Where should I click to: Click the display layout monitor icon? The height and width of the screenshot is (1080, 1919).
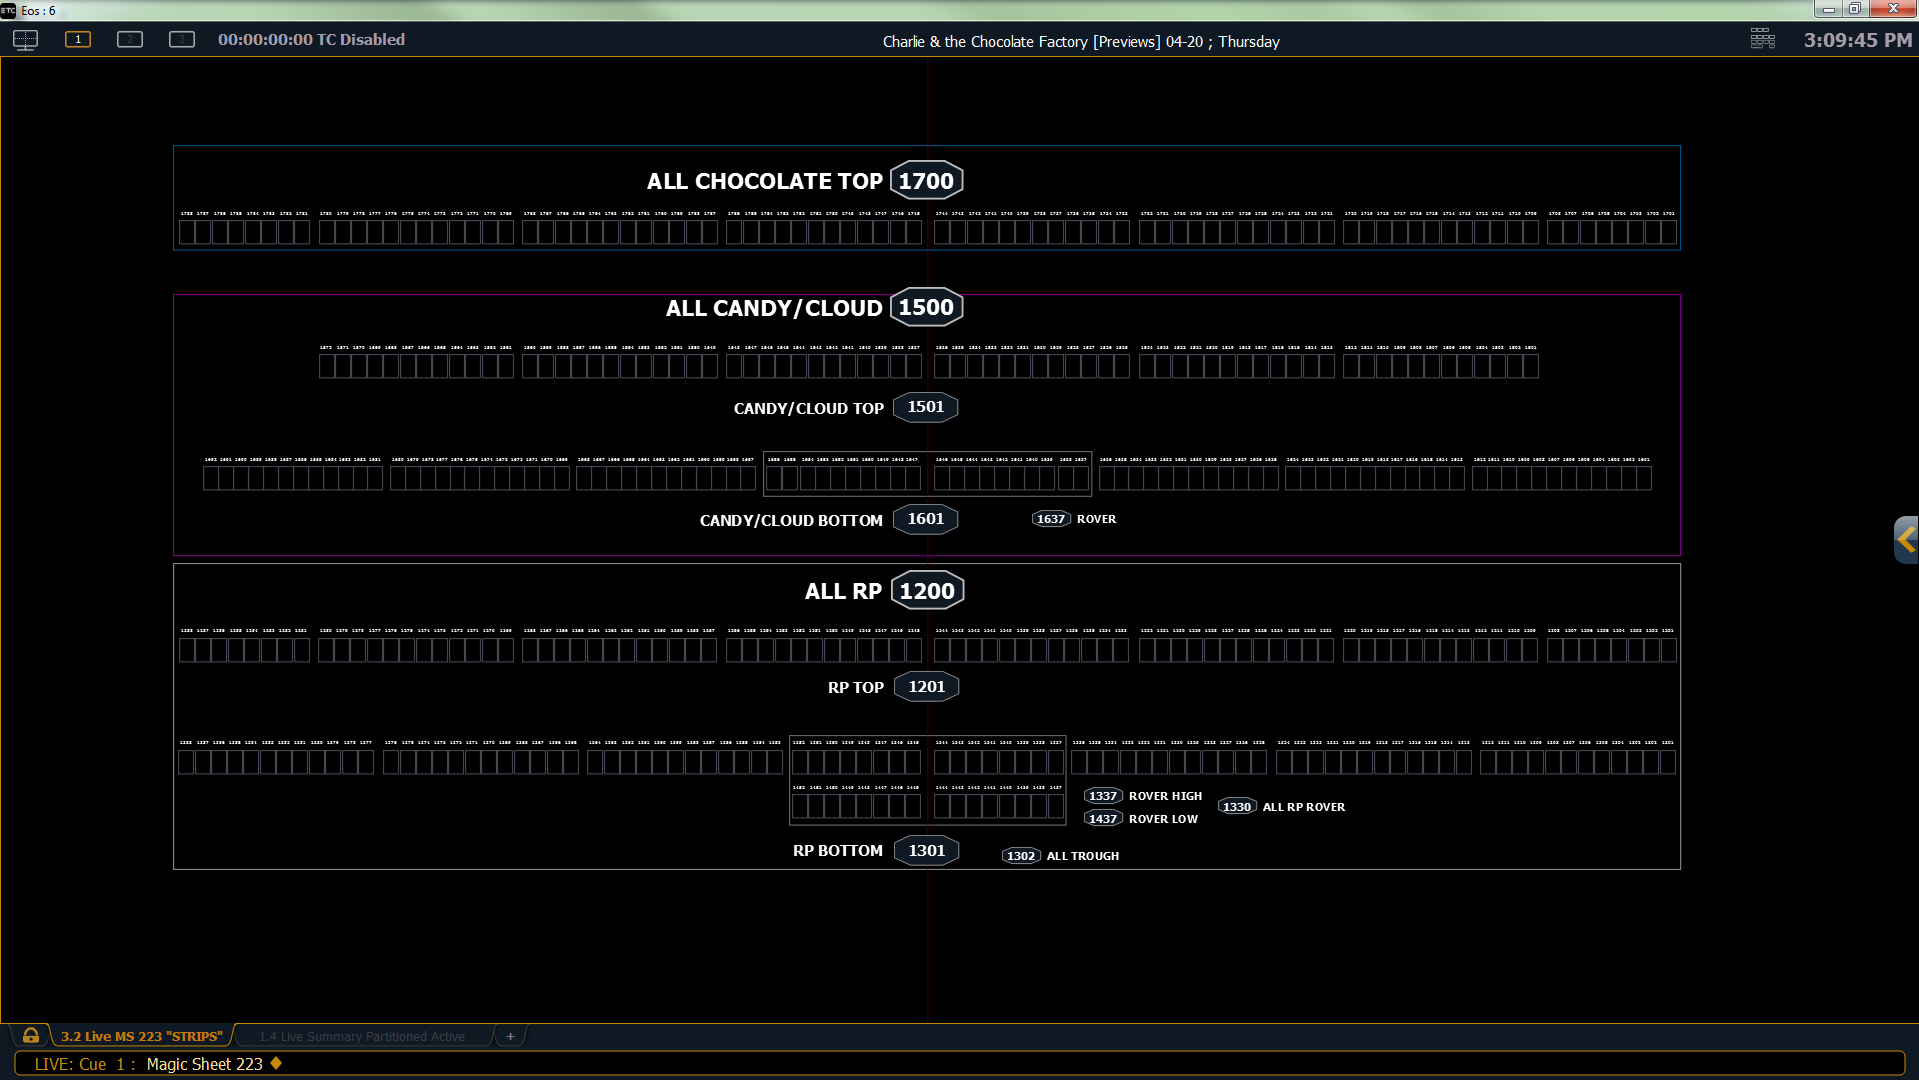(x=25, y=40)
